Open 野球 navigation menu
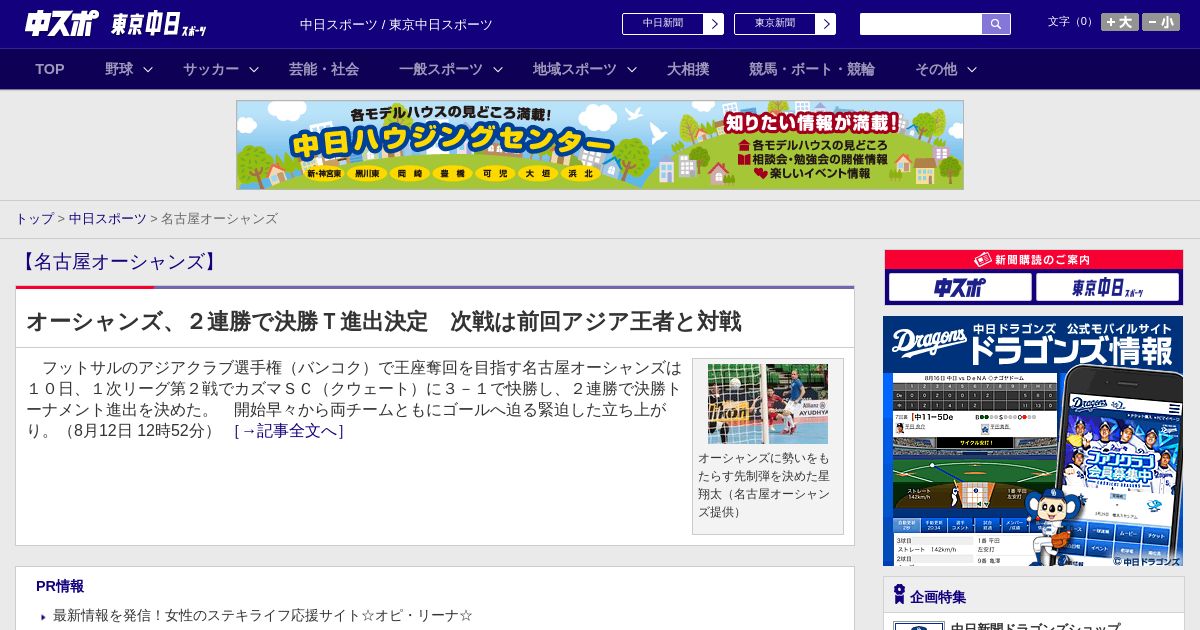This screenshot has width=1200, height=630. point(119,69)
